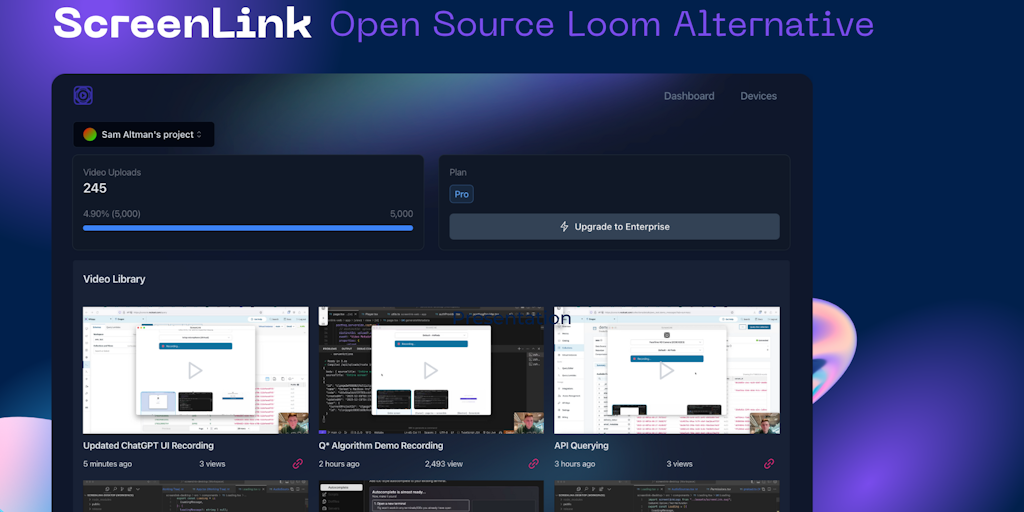Copy link for Q* Algorithm Demo Recording
Image resolution: width=1024 pixels, height=512 pixels.
tap(534, 464)
